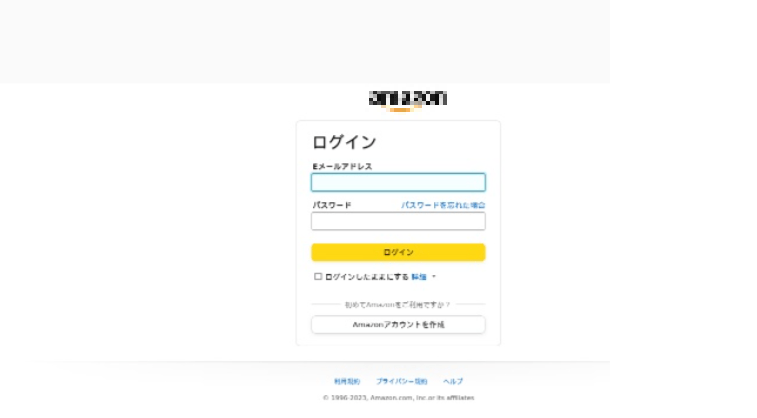Open the プライバシー規約 footer link
This screenshot has height=418, width=757.
click(x=401, y=381)
